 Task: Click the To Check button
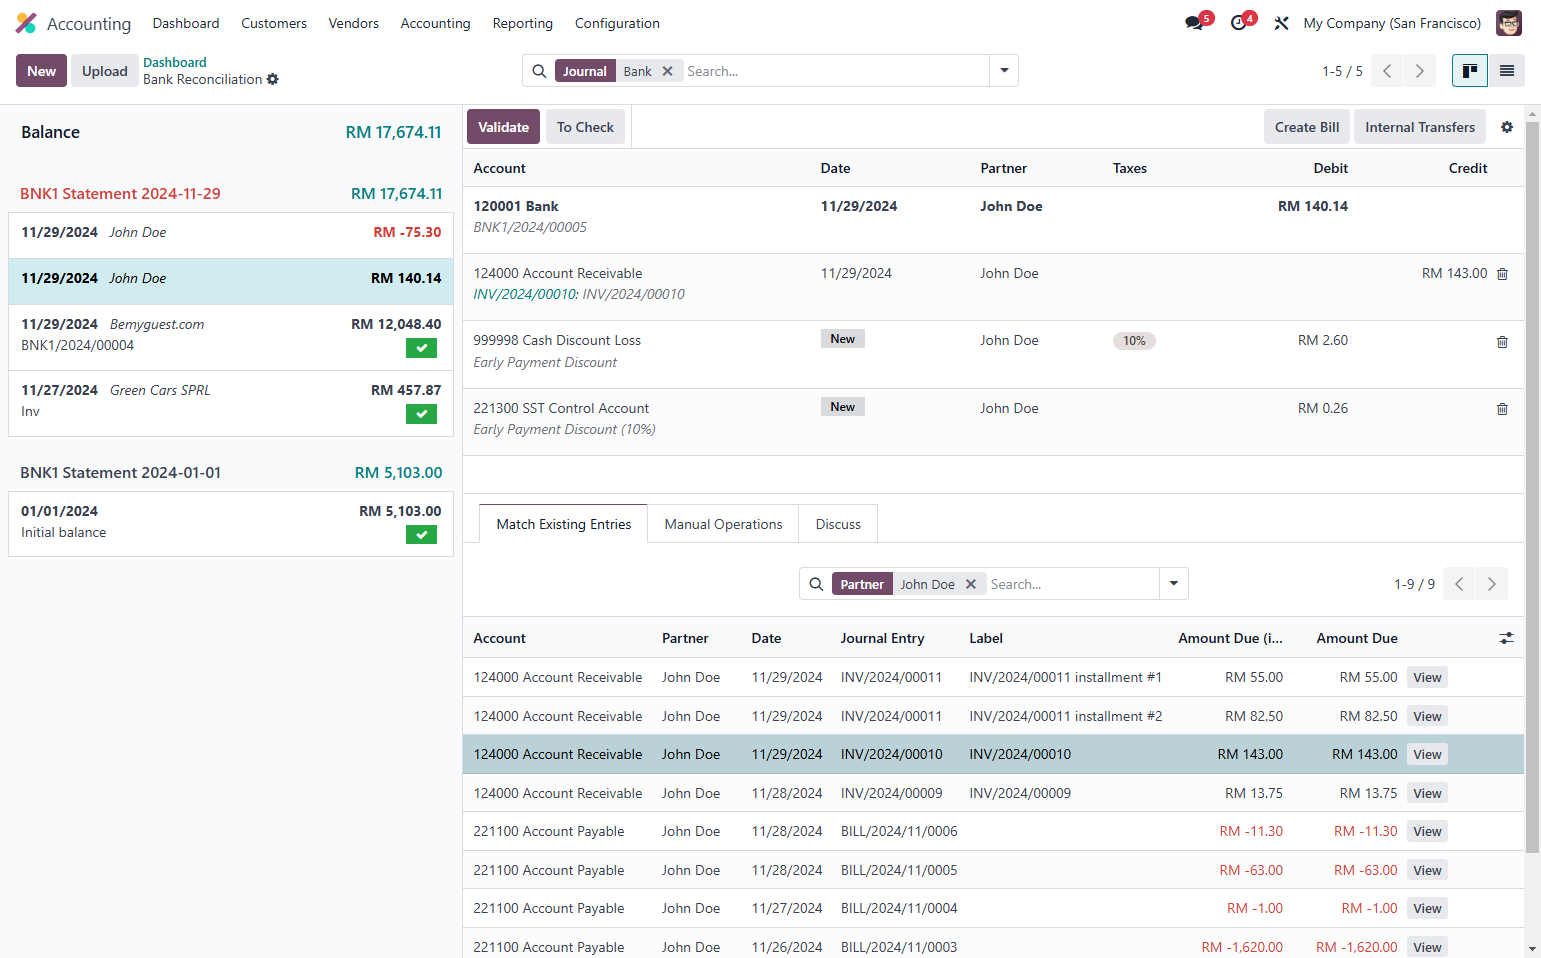click(585, 127)
